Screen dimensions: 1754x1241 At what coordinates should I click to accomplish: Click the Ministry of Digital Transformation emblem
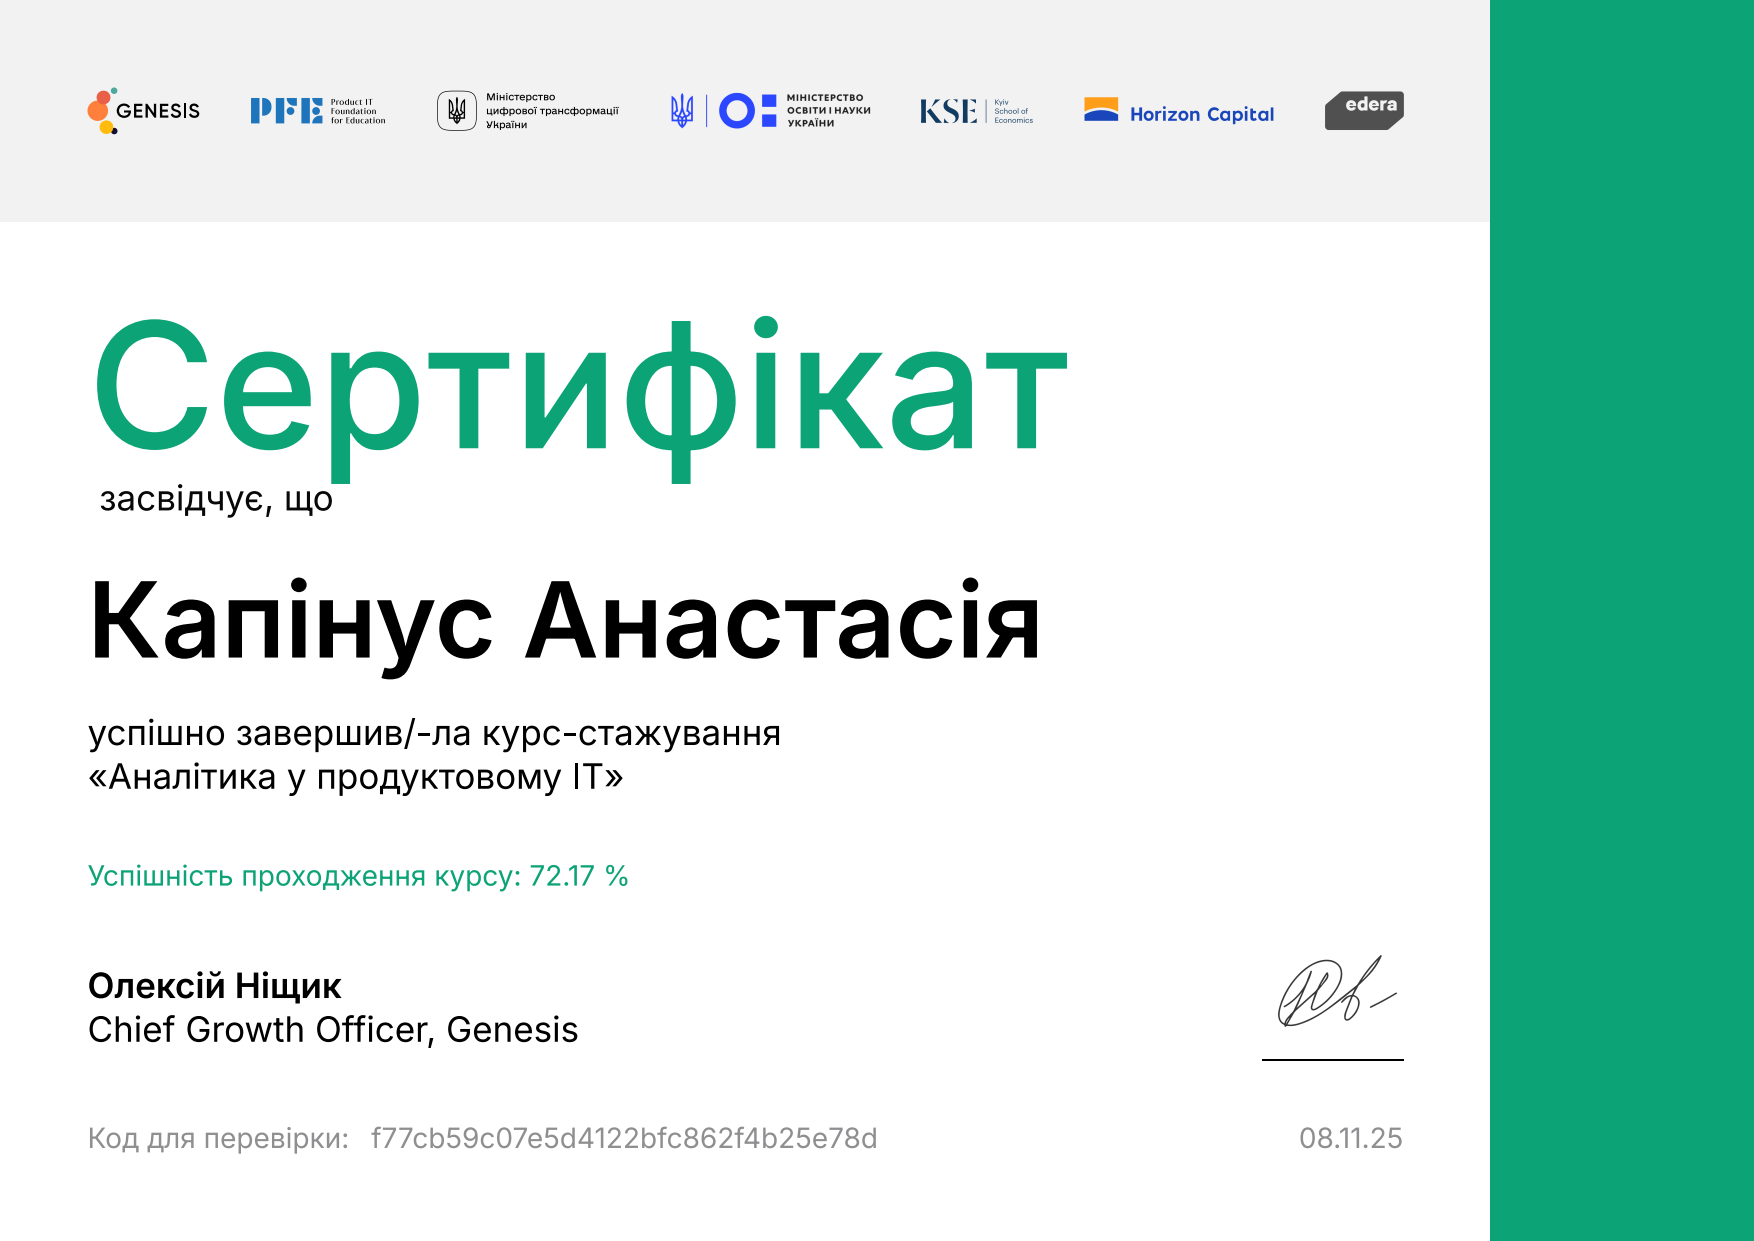[457, 111]
